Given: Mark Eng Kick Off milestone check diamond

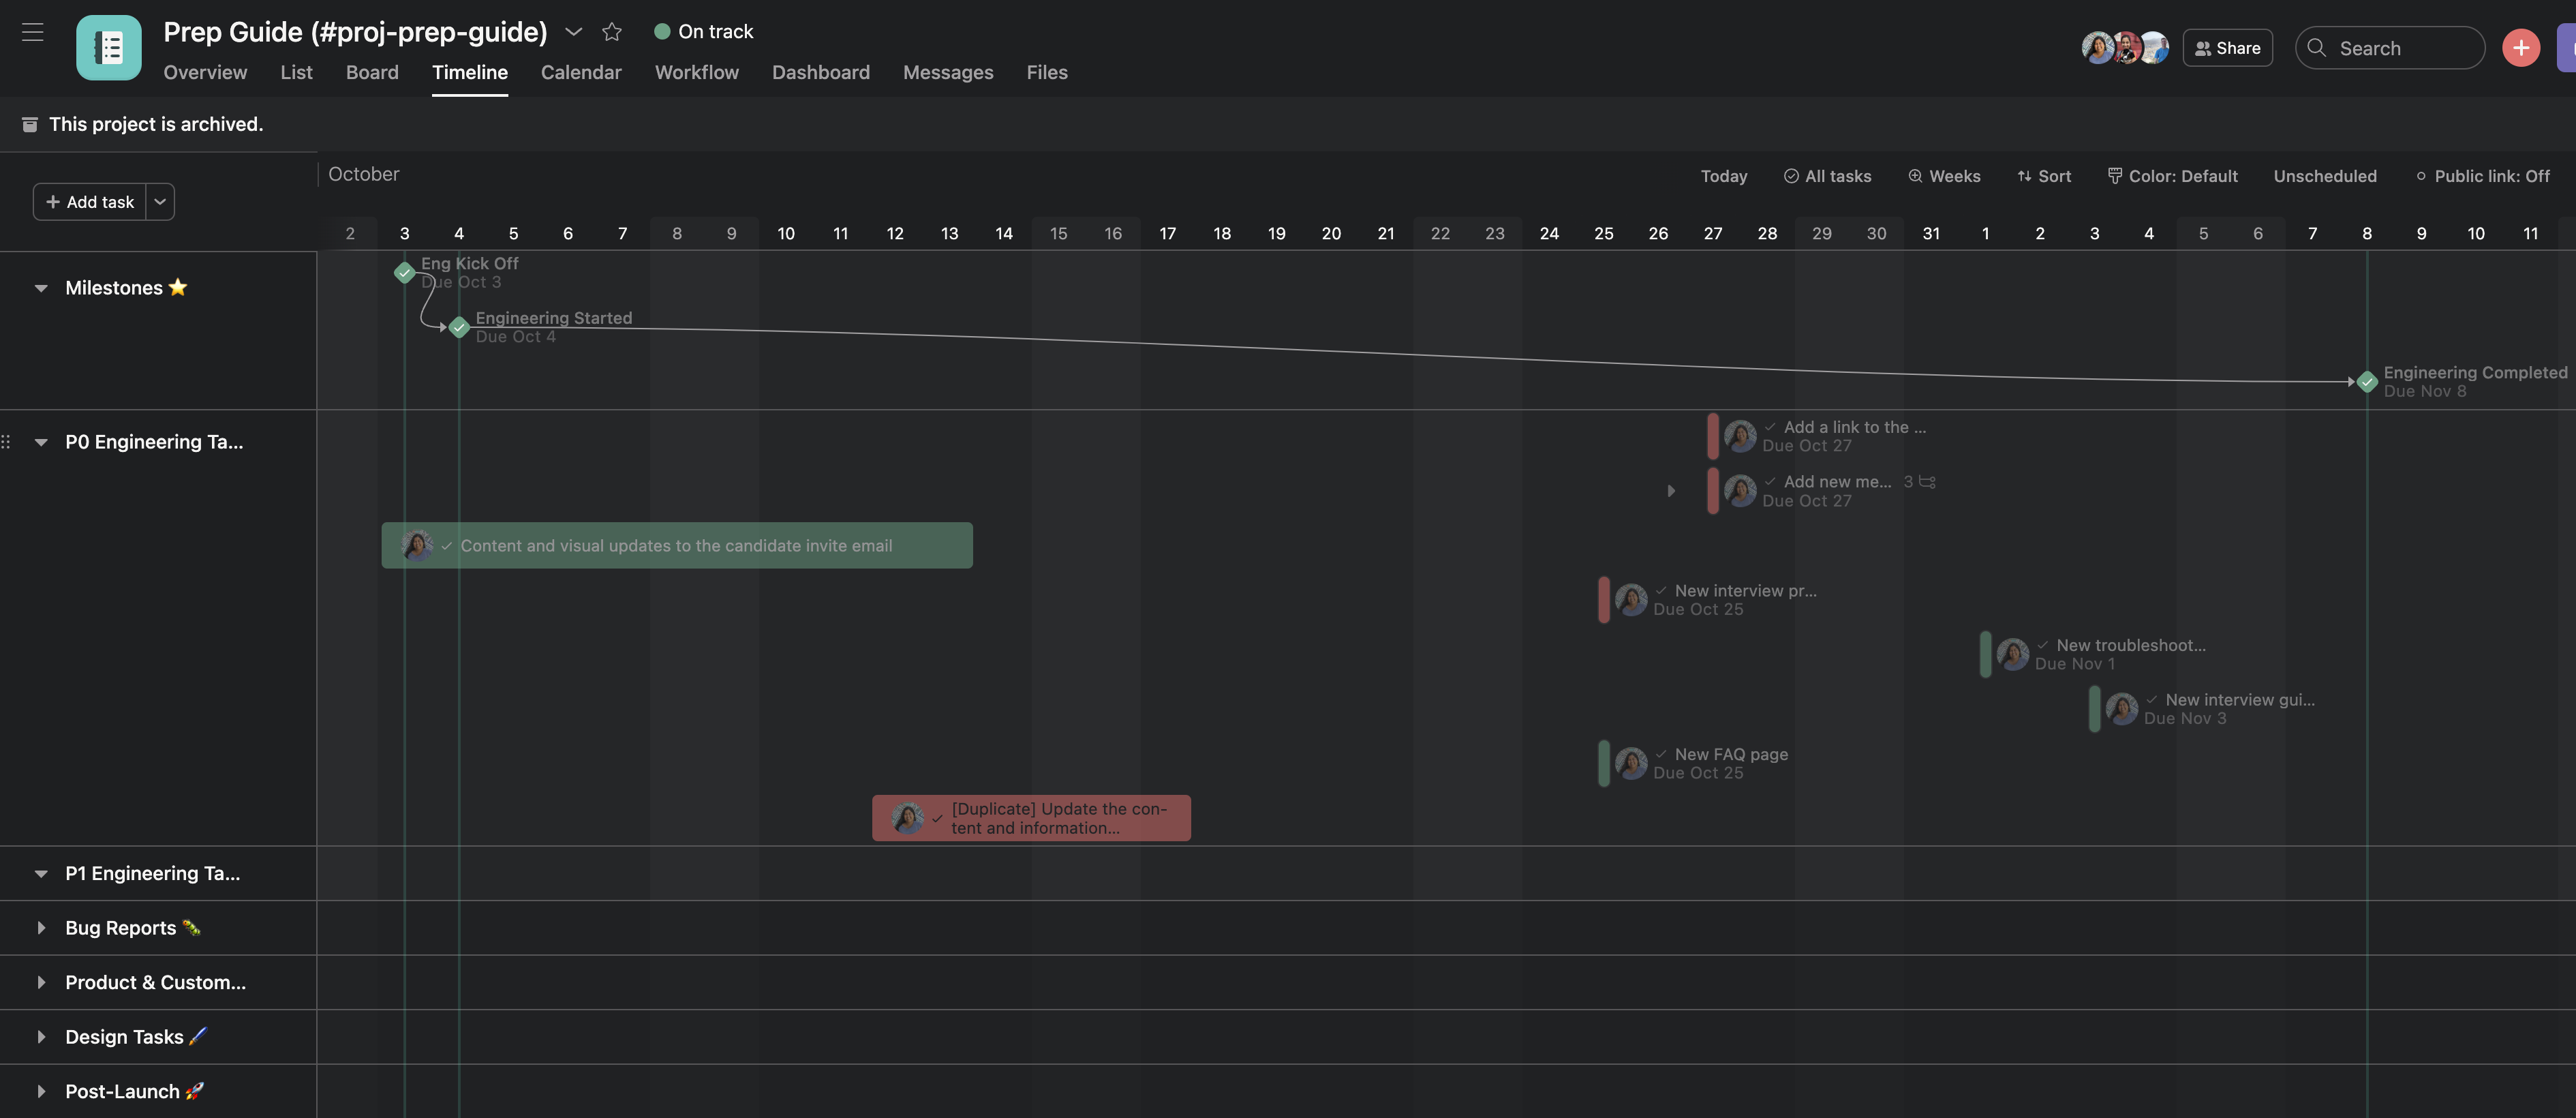Looking at the screenshot, I should coord(404,272).
